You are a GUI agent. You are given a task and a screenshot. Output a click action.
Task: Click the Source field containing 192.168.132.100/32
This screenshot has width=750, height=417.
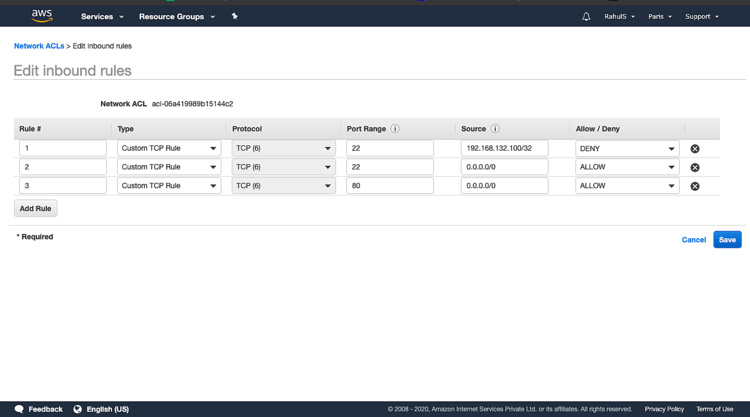[x=504, y=148]
